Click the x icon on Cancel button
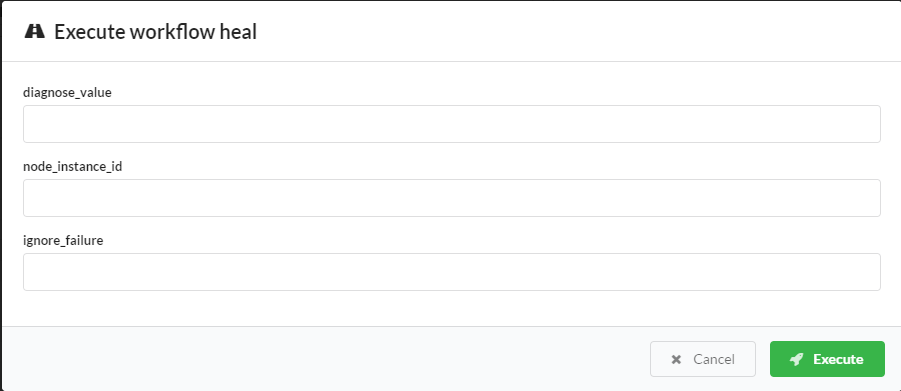Image resolution: width=901 pixels, height=391 pixels. tap(676, 359)
